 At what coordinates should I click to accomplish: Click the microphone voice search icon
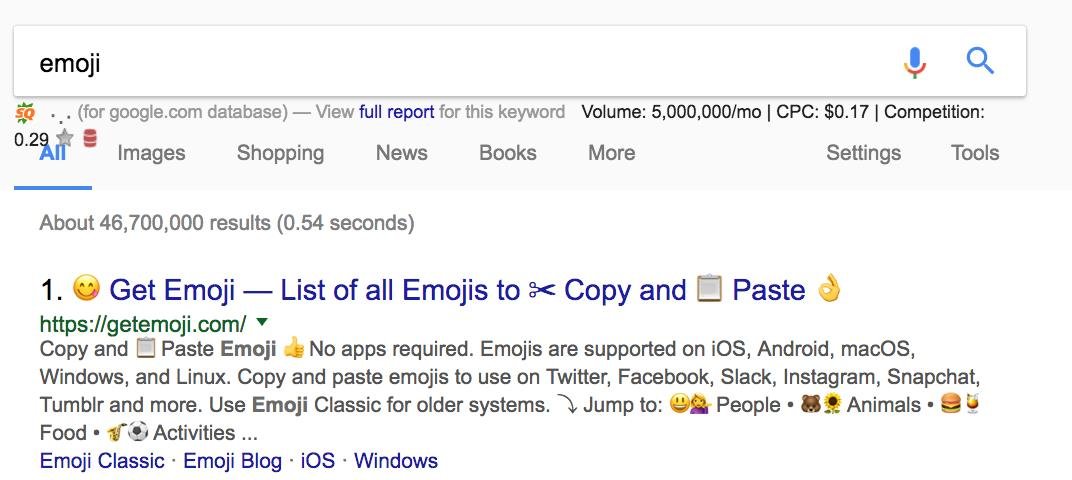click(914, 62)
